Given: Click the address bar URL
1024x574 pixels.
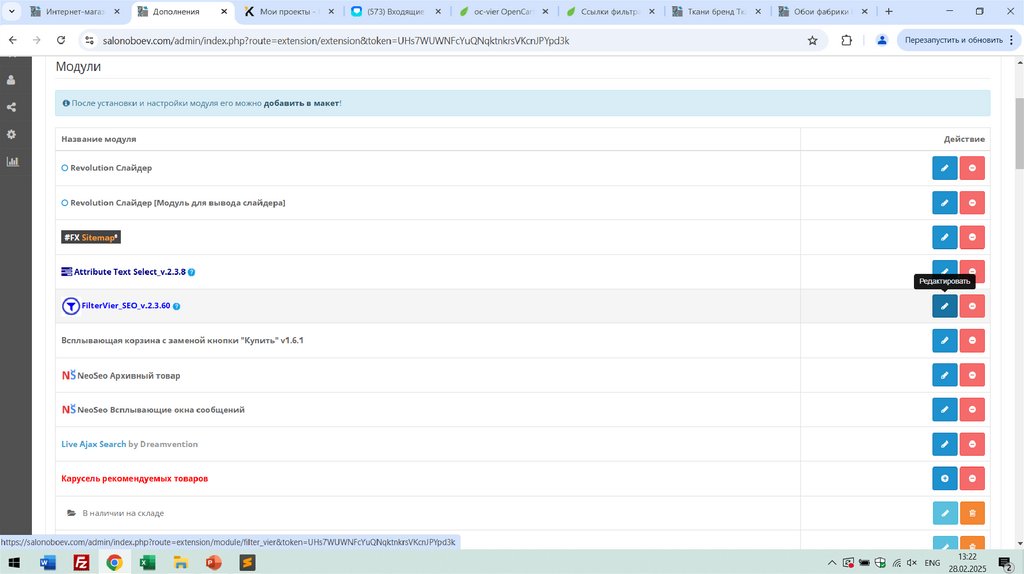Looking at the screenshot, I should [336, 40].
